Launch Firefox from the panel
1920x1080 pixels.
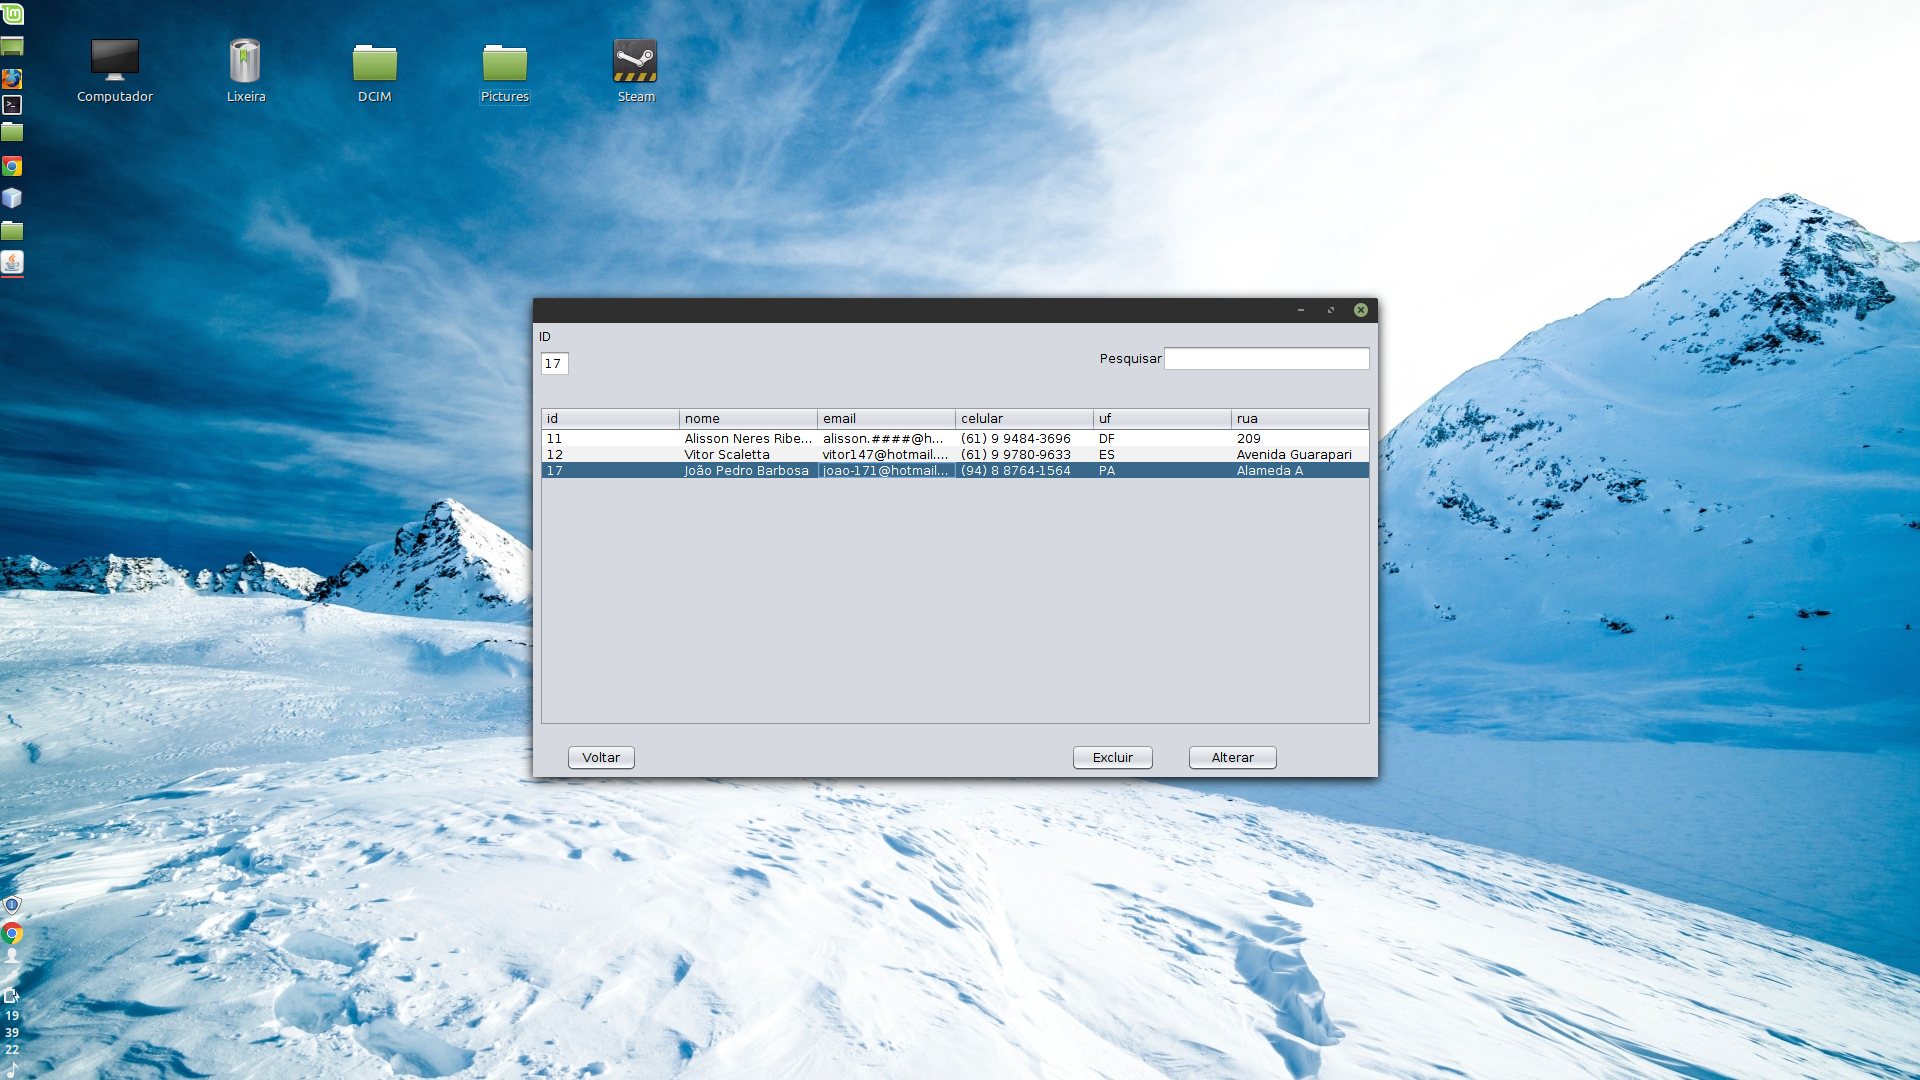tap(12, 78)
